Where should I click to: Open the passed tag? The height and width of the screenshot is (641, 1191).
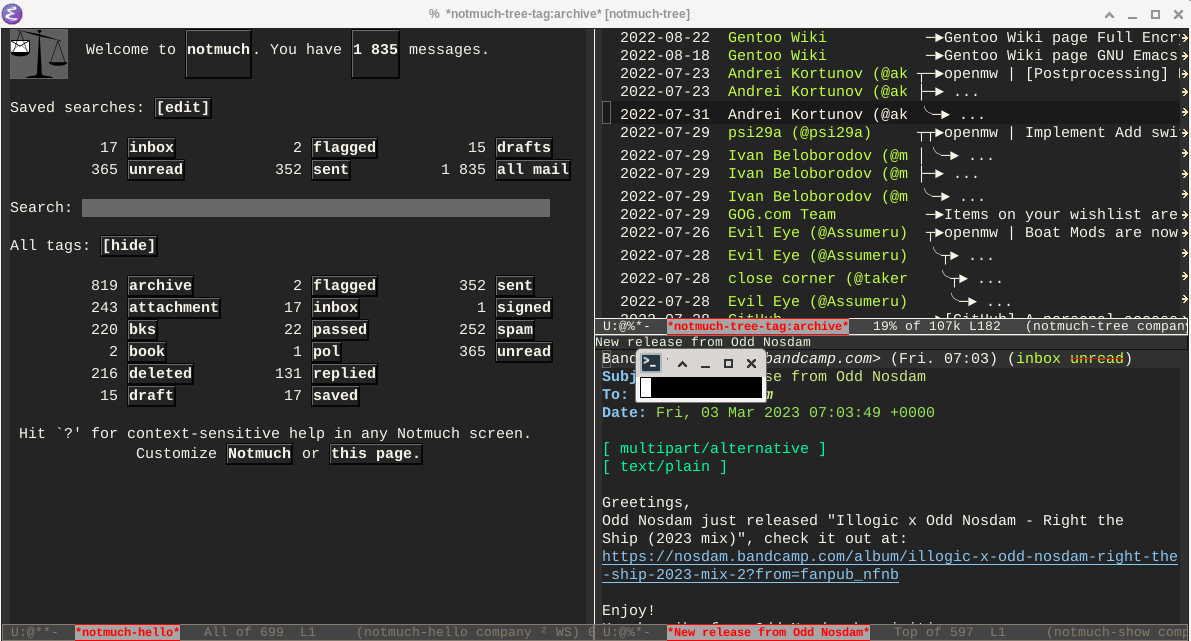click(x=340, y=330)
